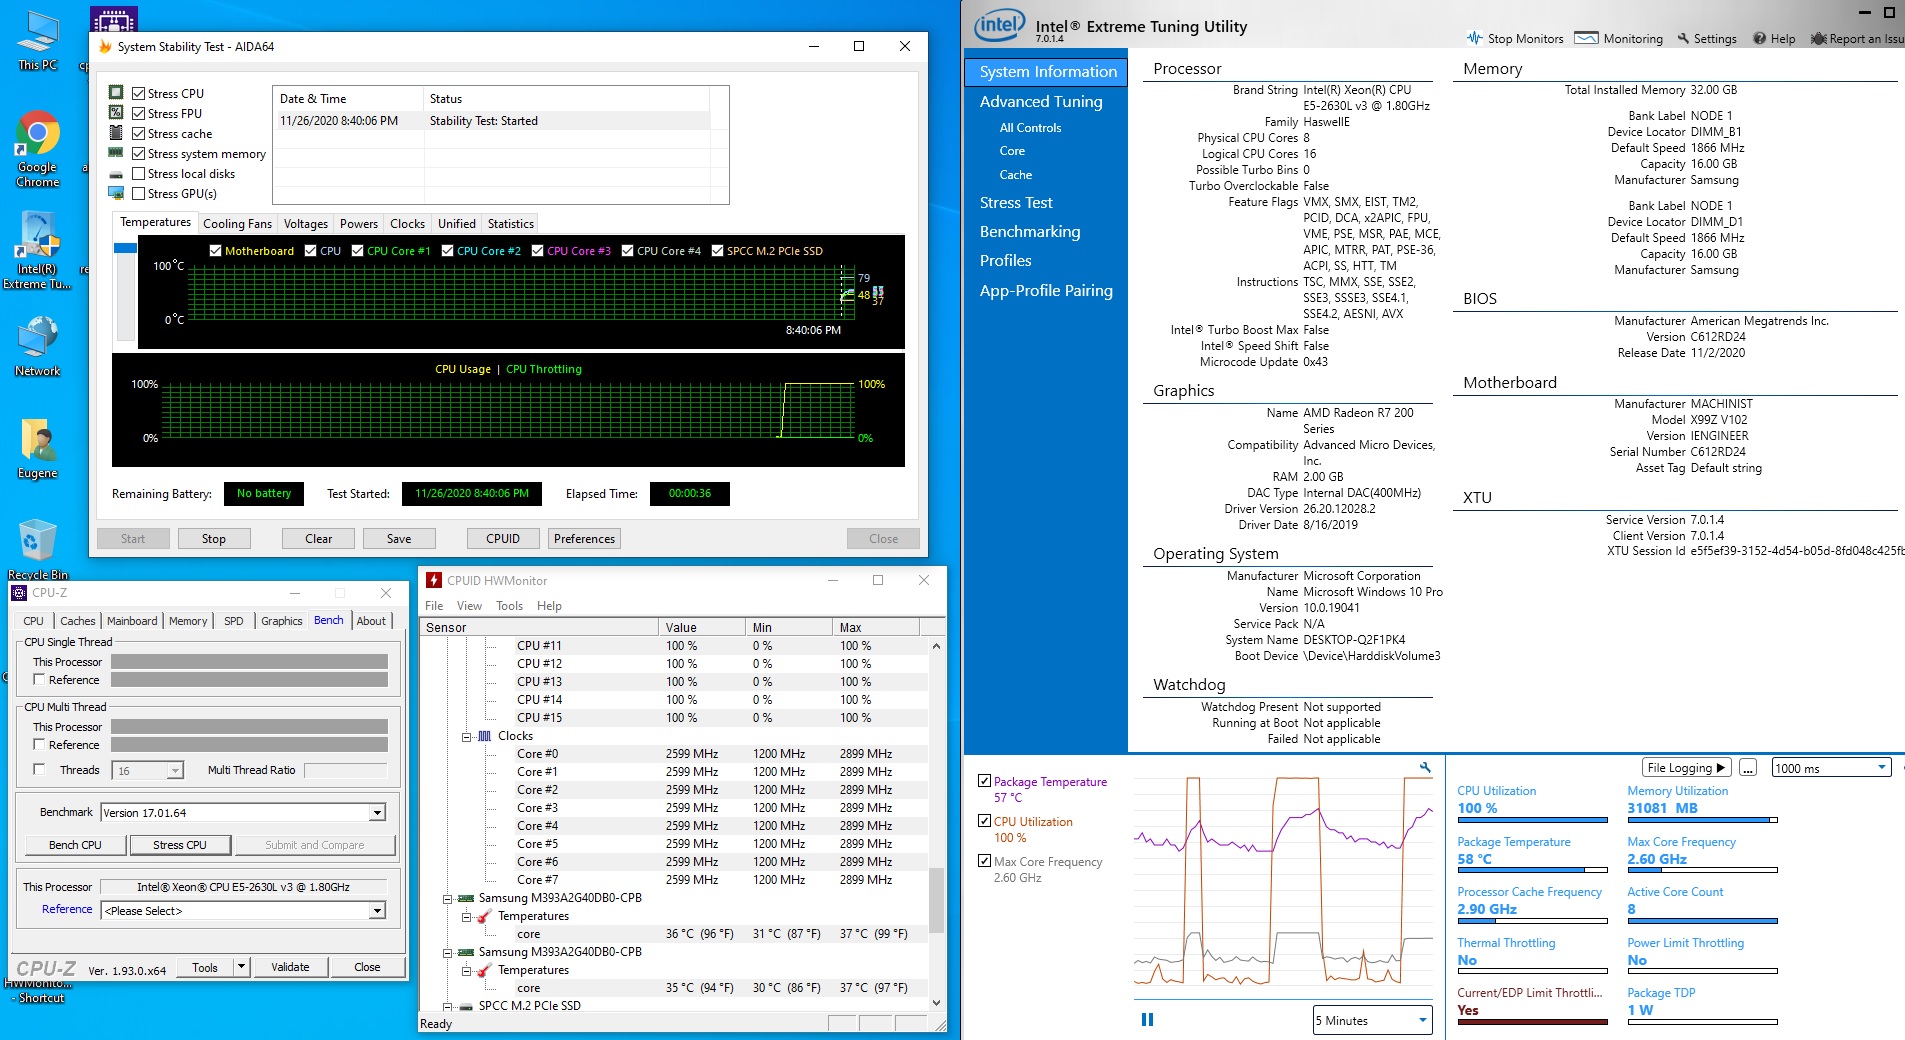This screenshot has height=1040, width=1905.
Task: Click the Preferences button in AIDA64
Action: 585,538
